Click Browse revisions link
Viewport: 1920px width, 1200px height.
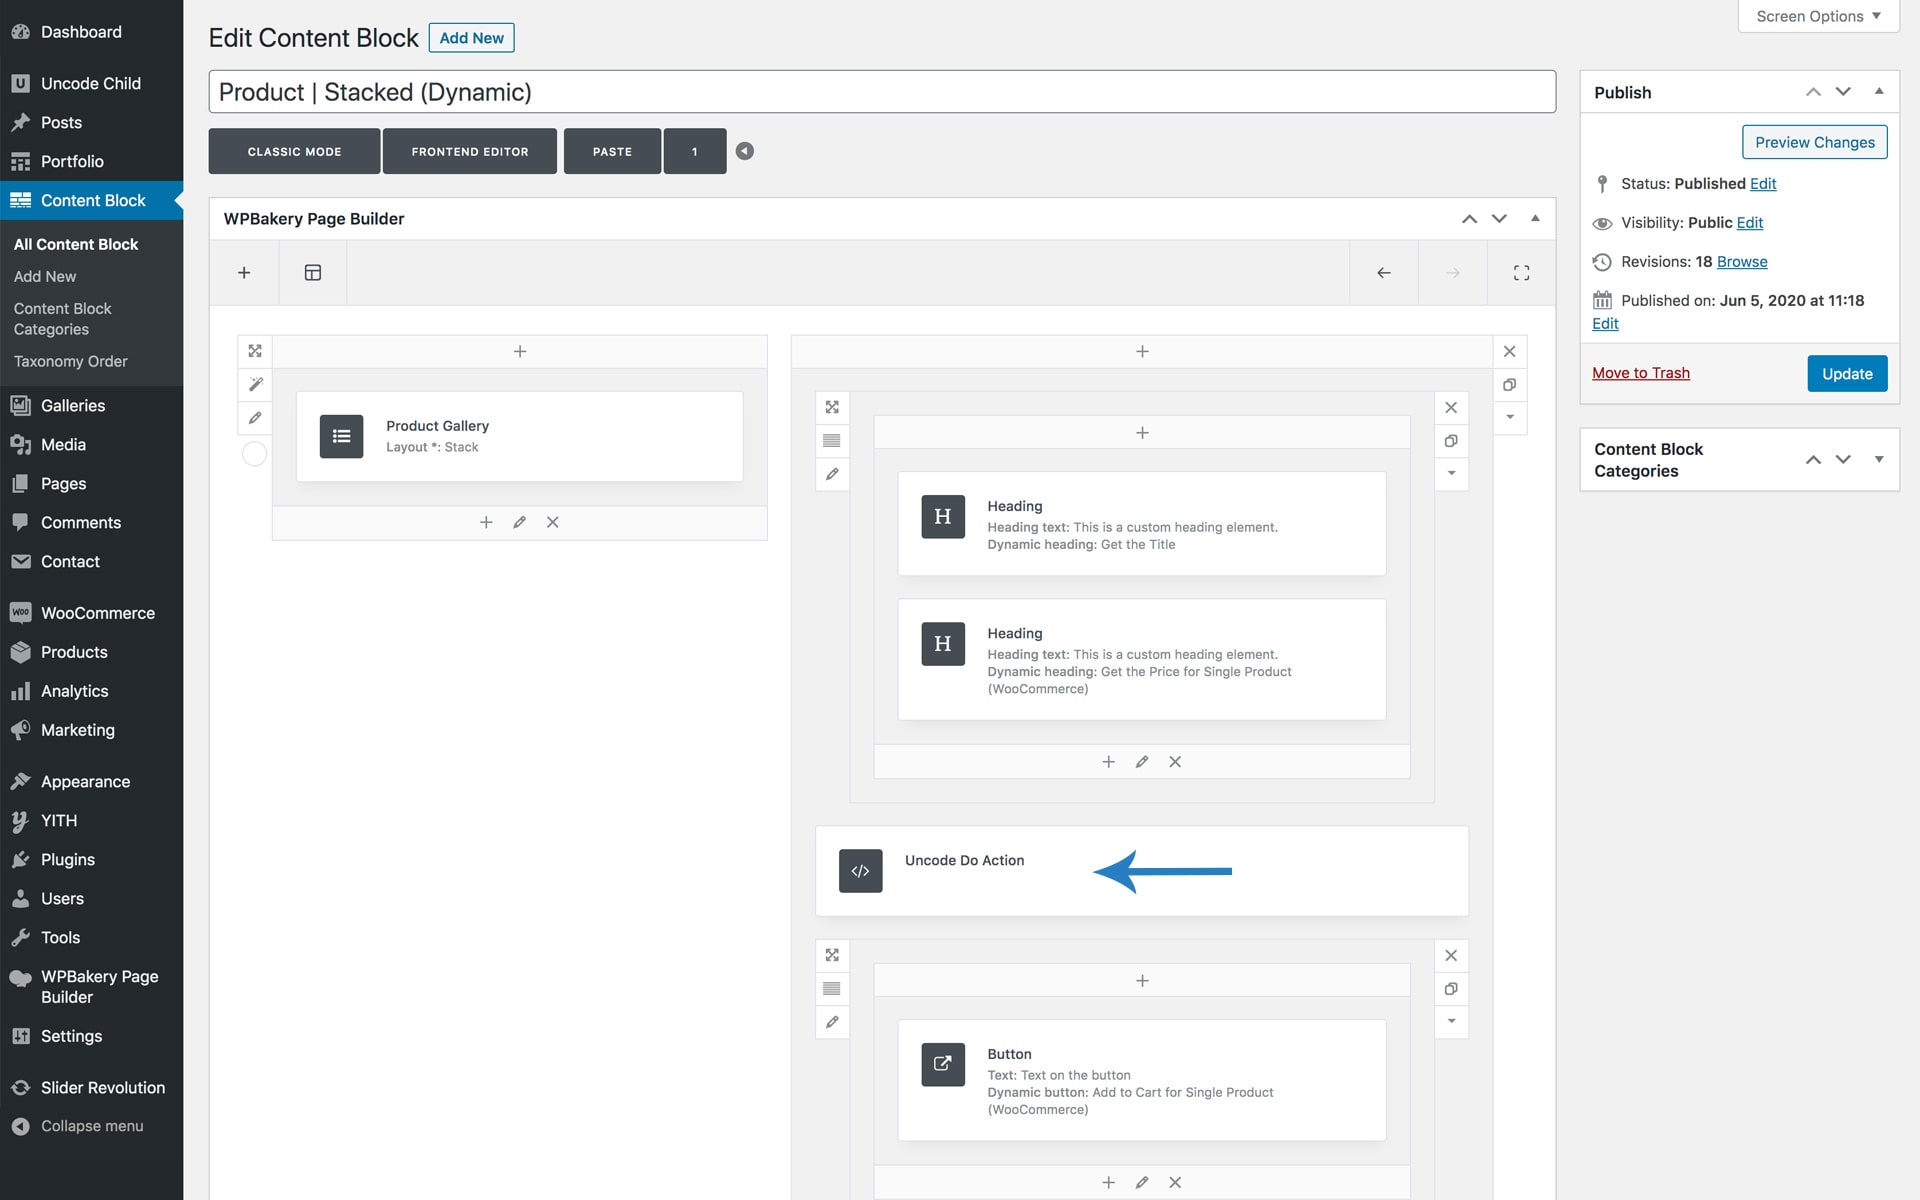[x=1741, y=261]
